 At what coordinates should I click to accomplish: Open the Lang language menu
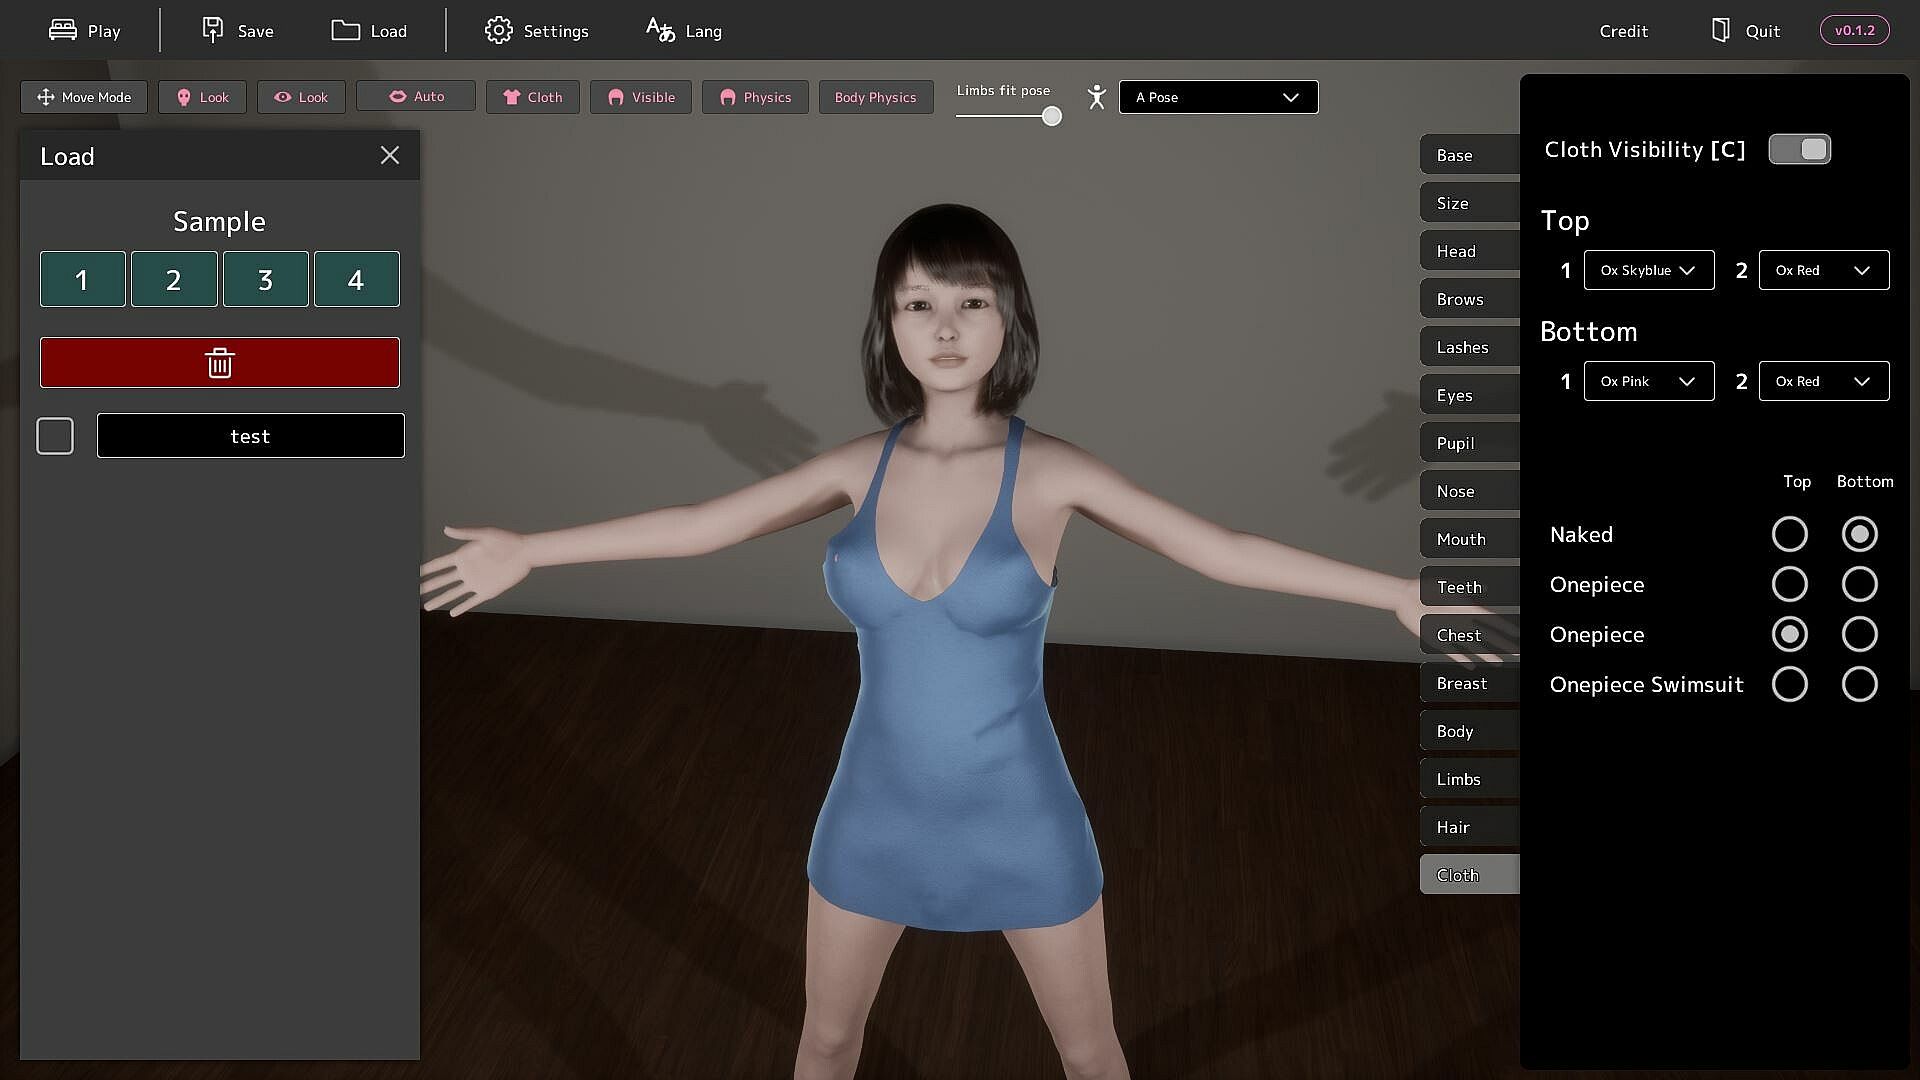pyautogui.click(x=684, y=31)
